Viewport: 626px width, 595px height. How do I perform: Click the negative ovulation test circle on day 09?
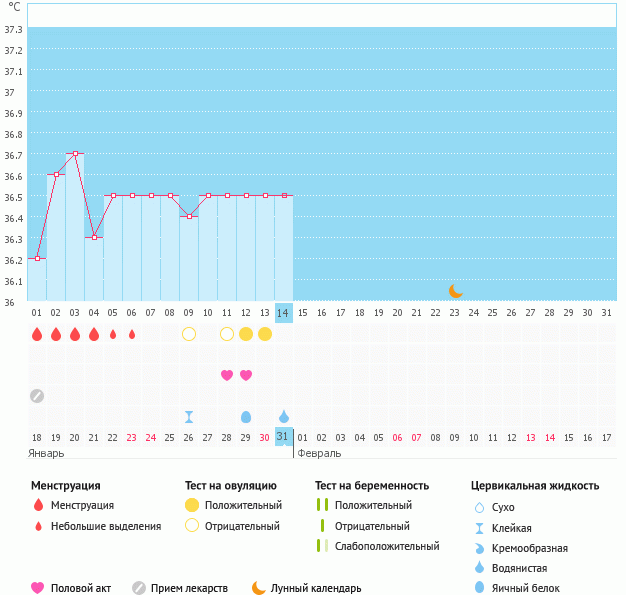(189, 334)
